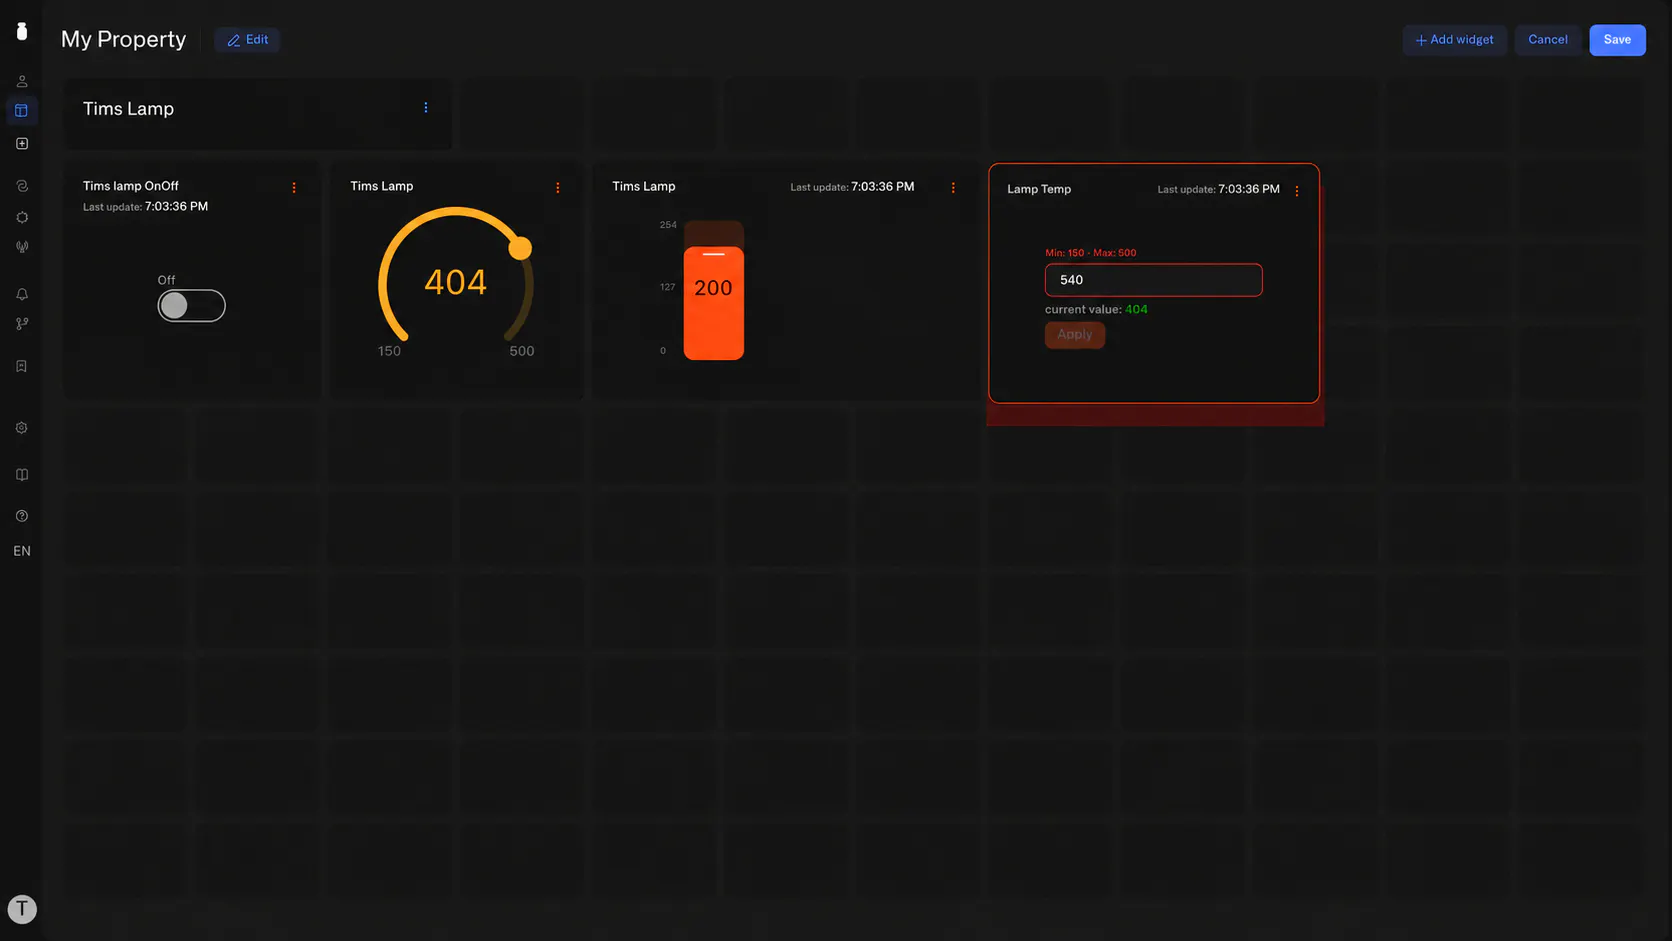Click Last update time on Lamp Temp widget

[1218, 189]
